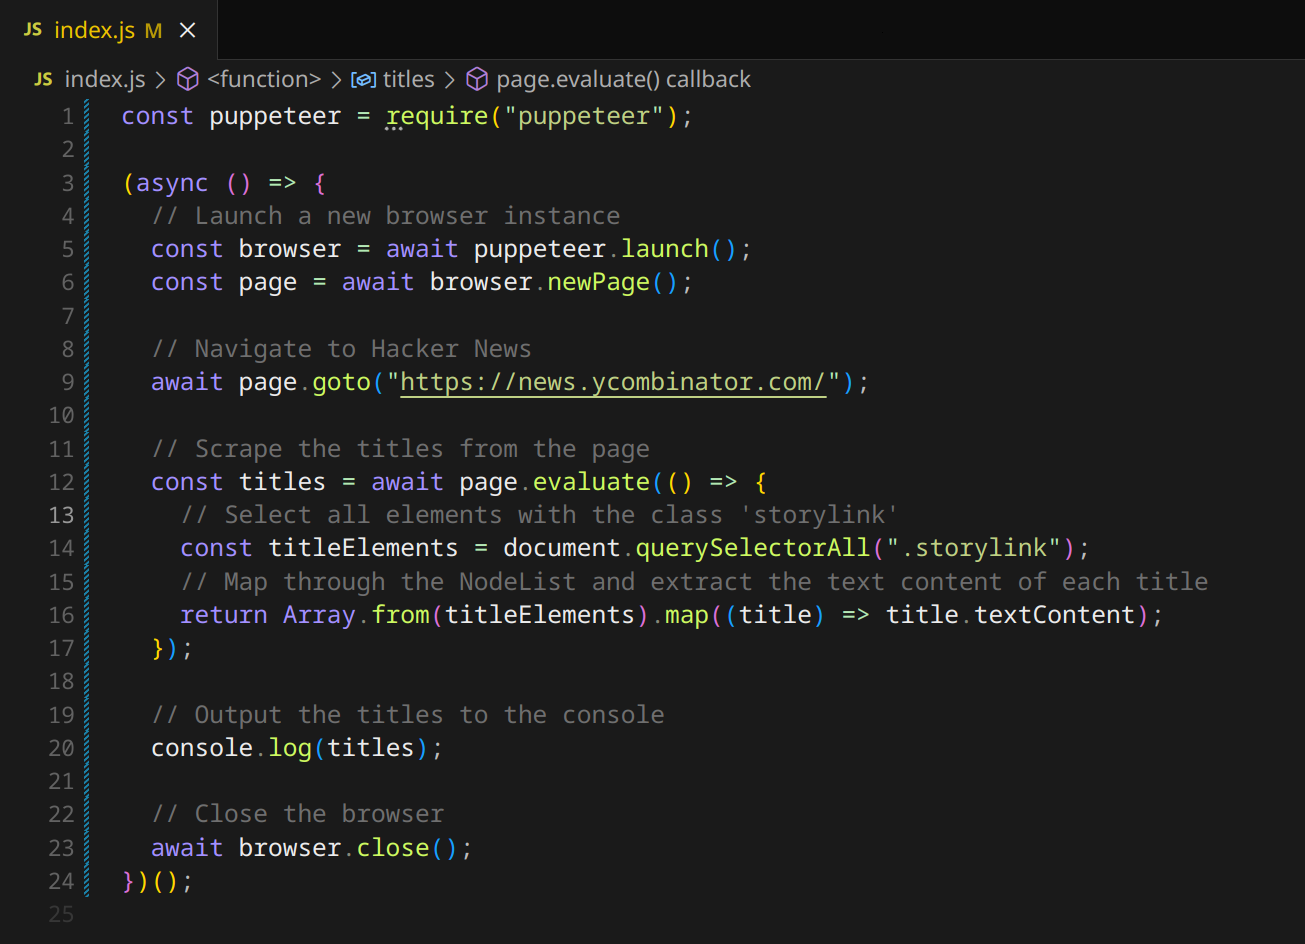The height and width of the screenshot is (944, 1305).
Task: Open the titles breadcrumb dropdown
Action: click(x=408, y=80)
